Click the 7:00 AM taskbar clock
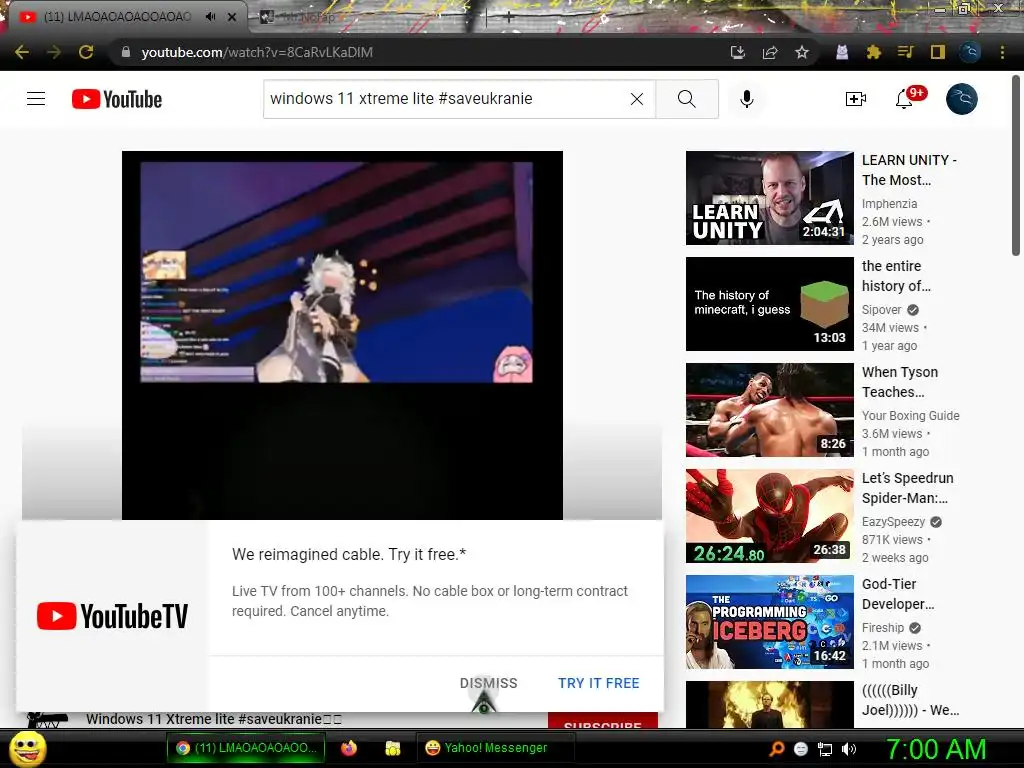Screen dimensions: 1024x768 pos(935,749)
